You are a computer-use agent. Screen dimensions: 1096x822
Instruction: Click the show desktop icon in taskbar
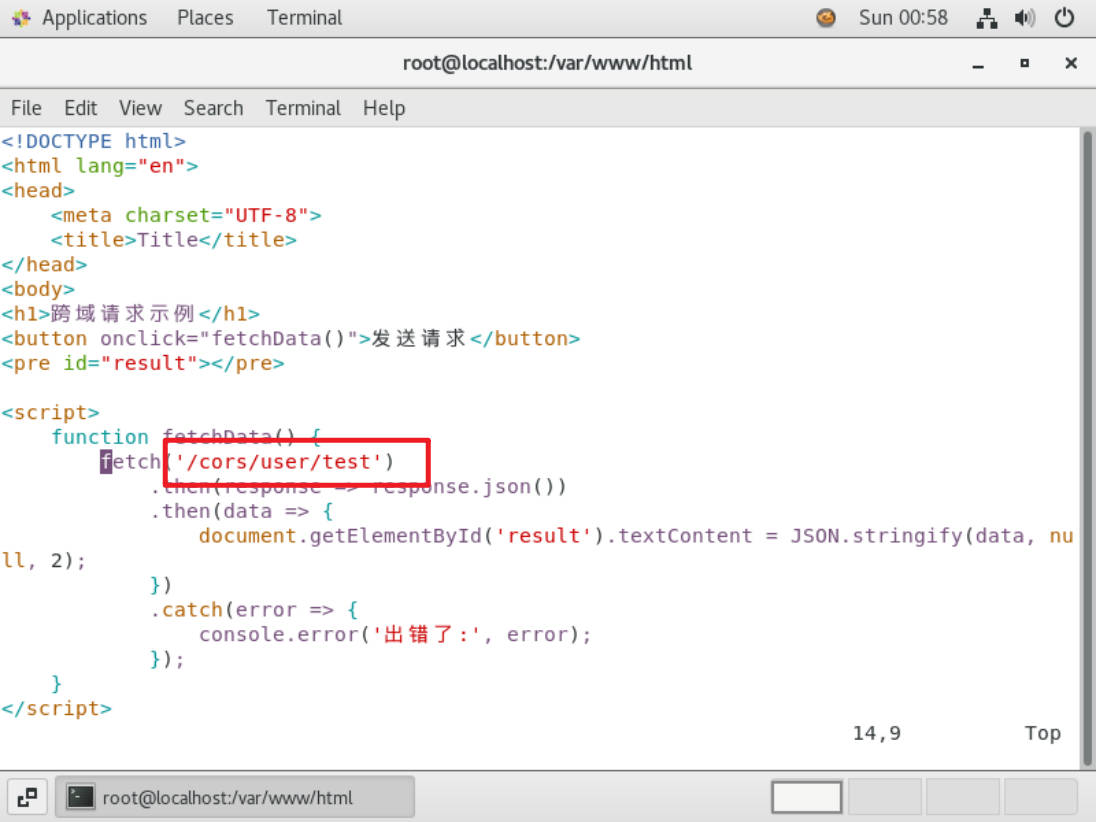tap(27, 797)
